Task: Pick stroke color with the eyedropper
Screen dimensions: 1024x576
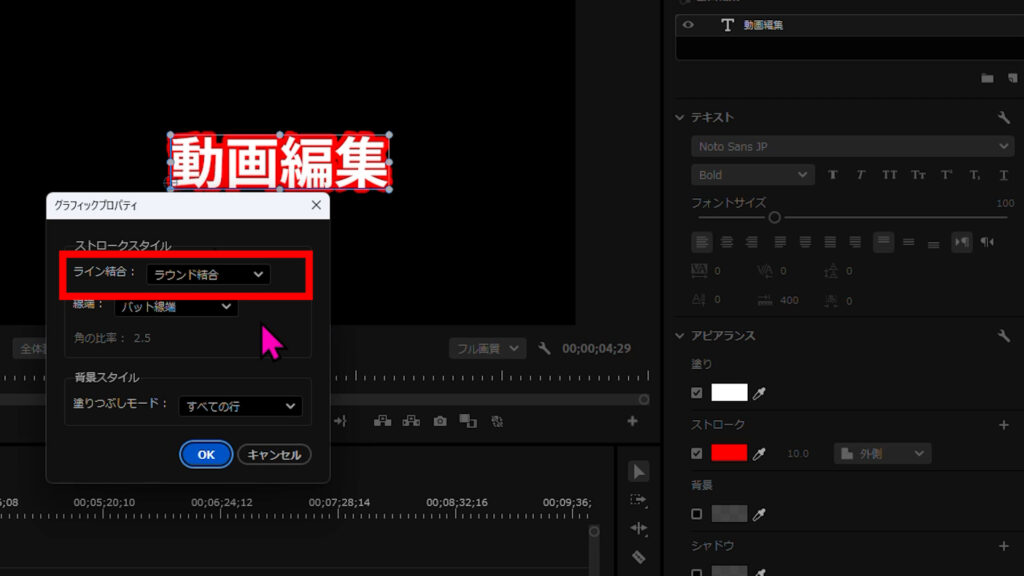Action: (x=759, y=454)
